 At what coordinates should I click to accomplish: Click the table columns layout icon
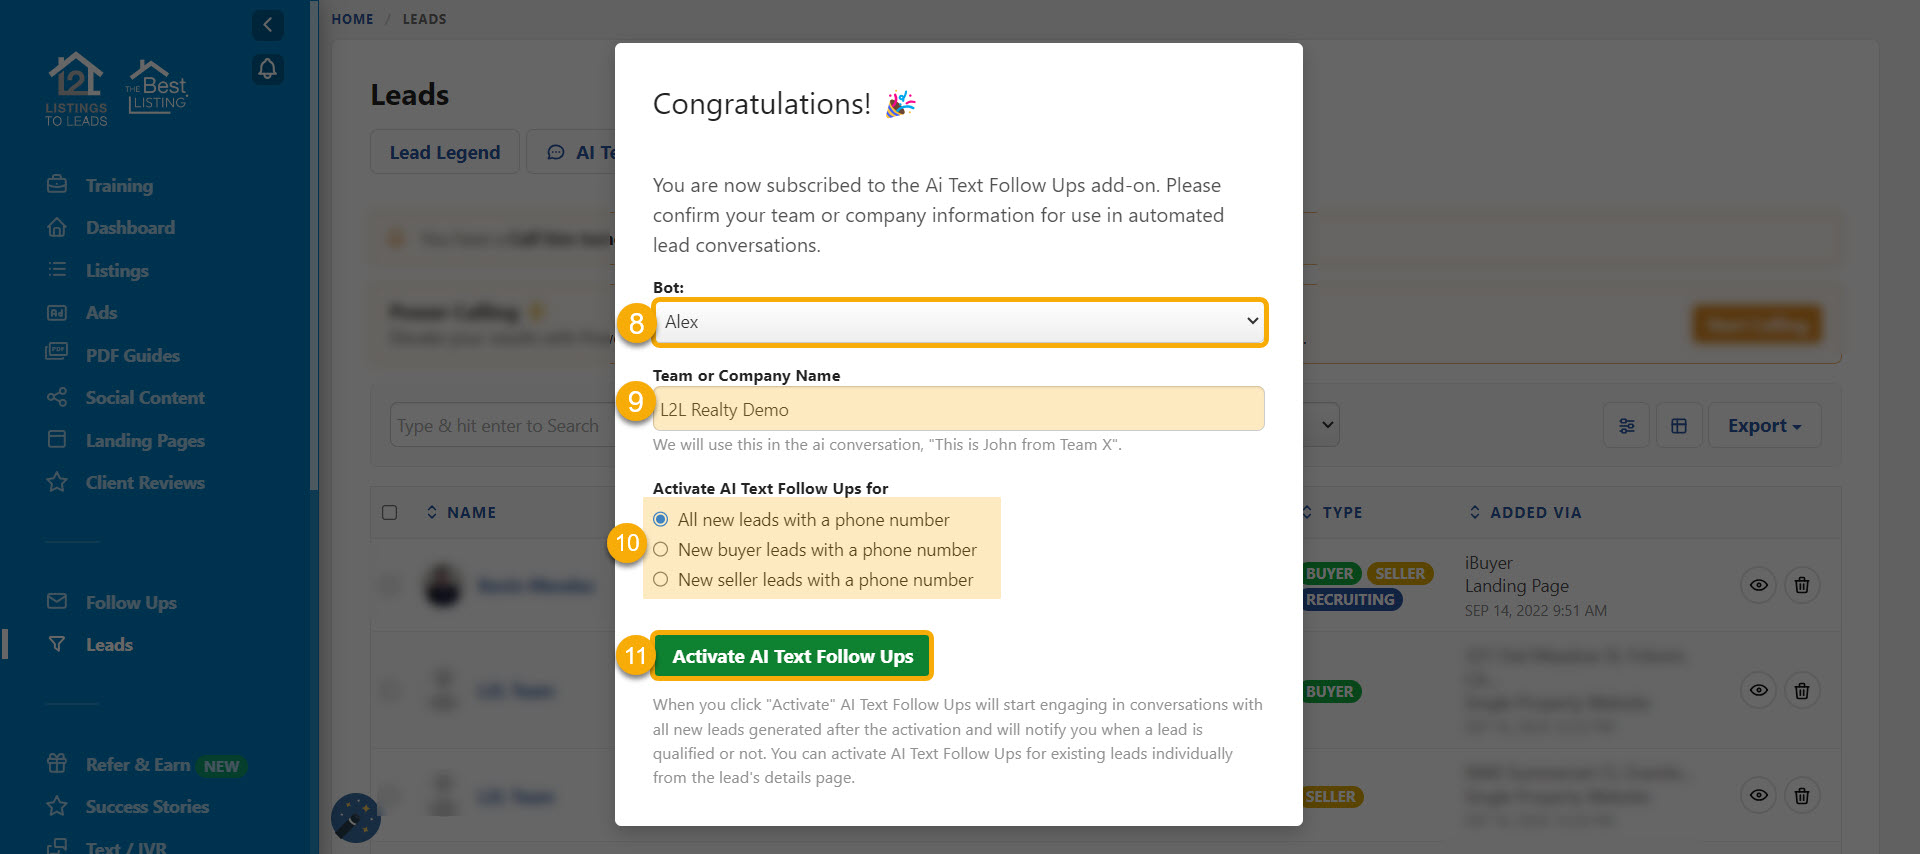(x=1679, y=426)
